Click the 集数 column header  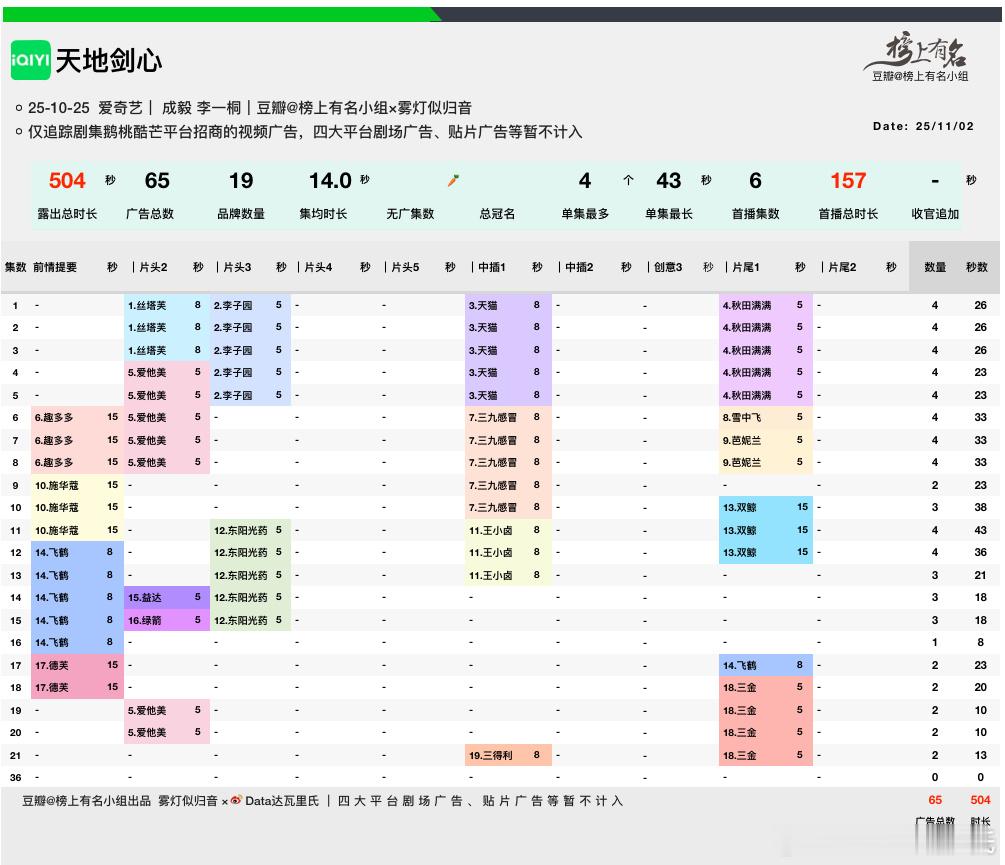(15, 267)
